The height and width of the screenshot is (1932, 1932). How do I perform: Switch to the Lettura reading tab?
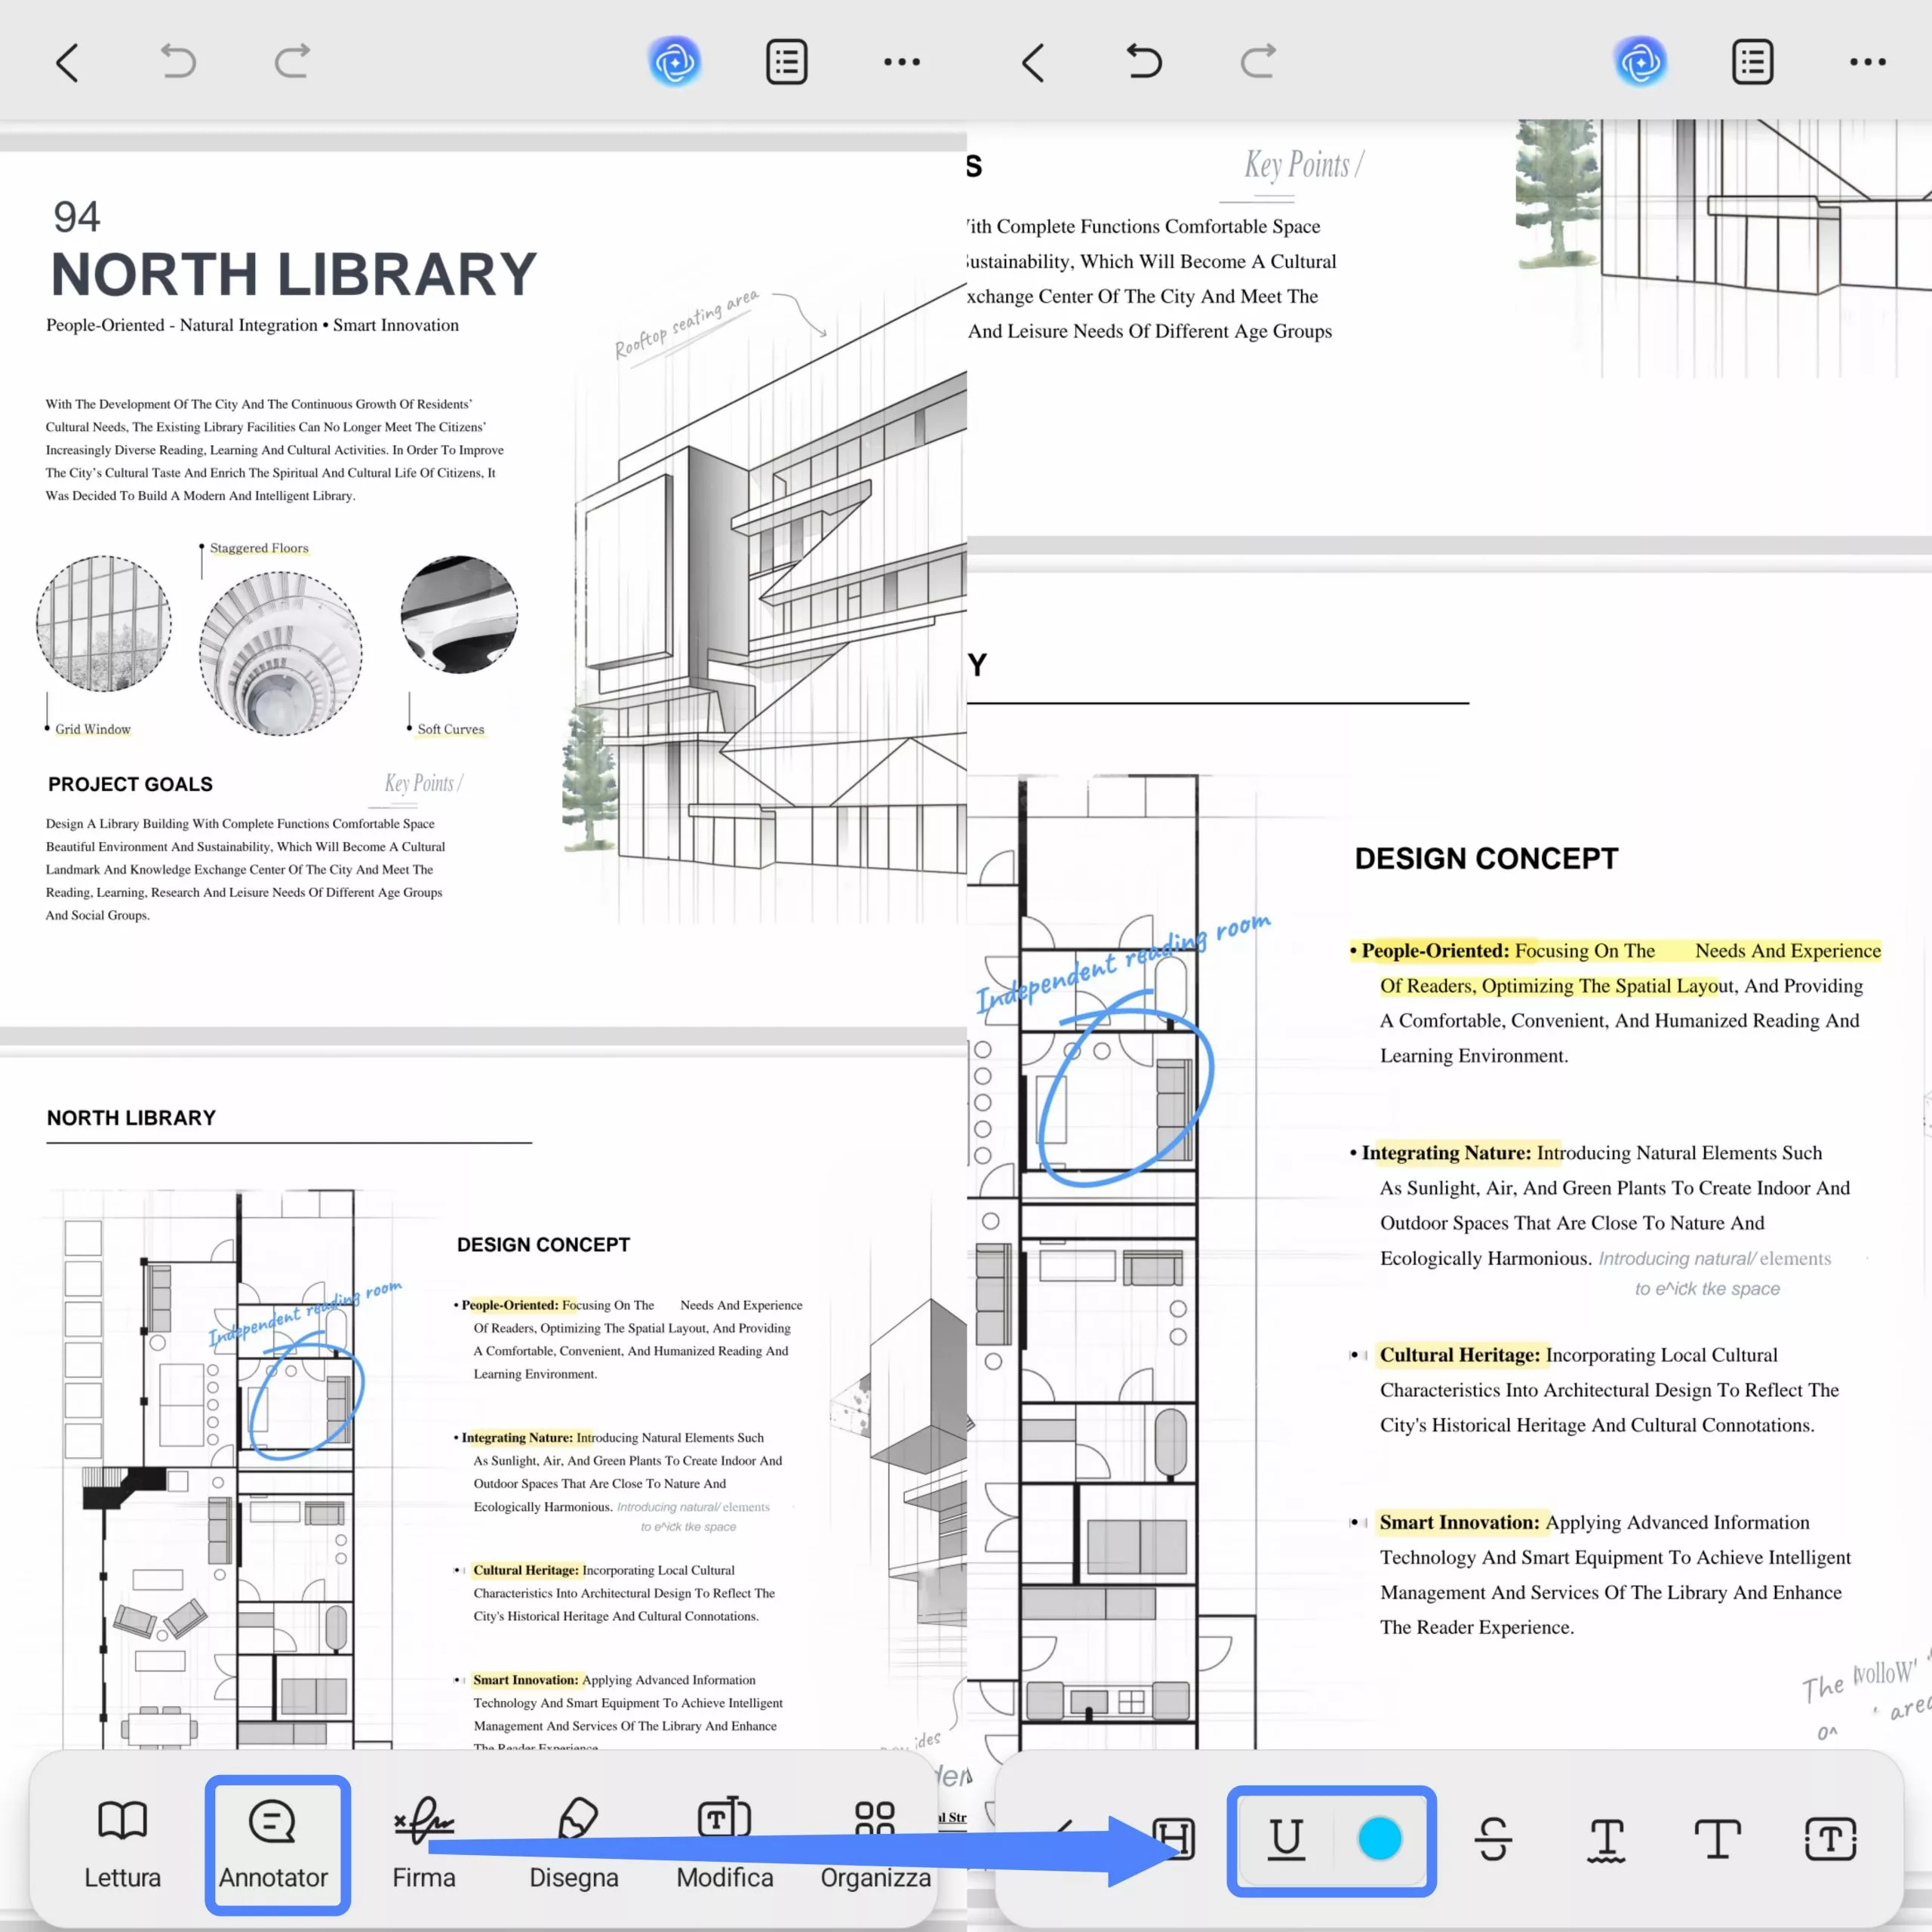(122, 1845)
